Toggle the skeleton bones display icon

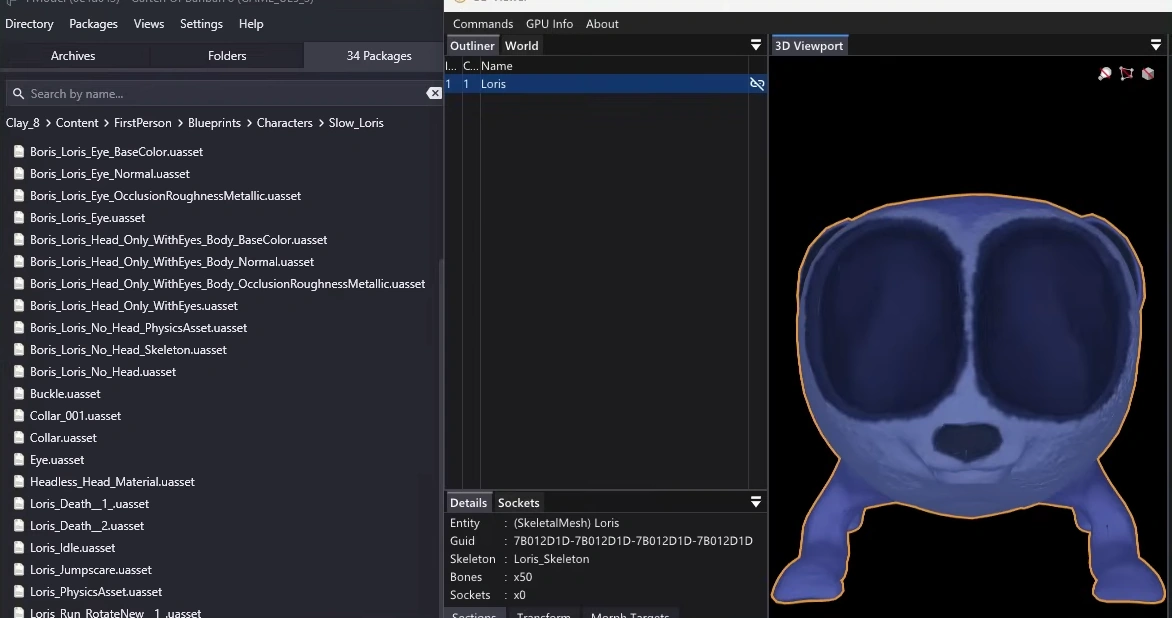[1127, 74]
